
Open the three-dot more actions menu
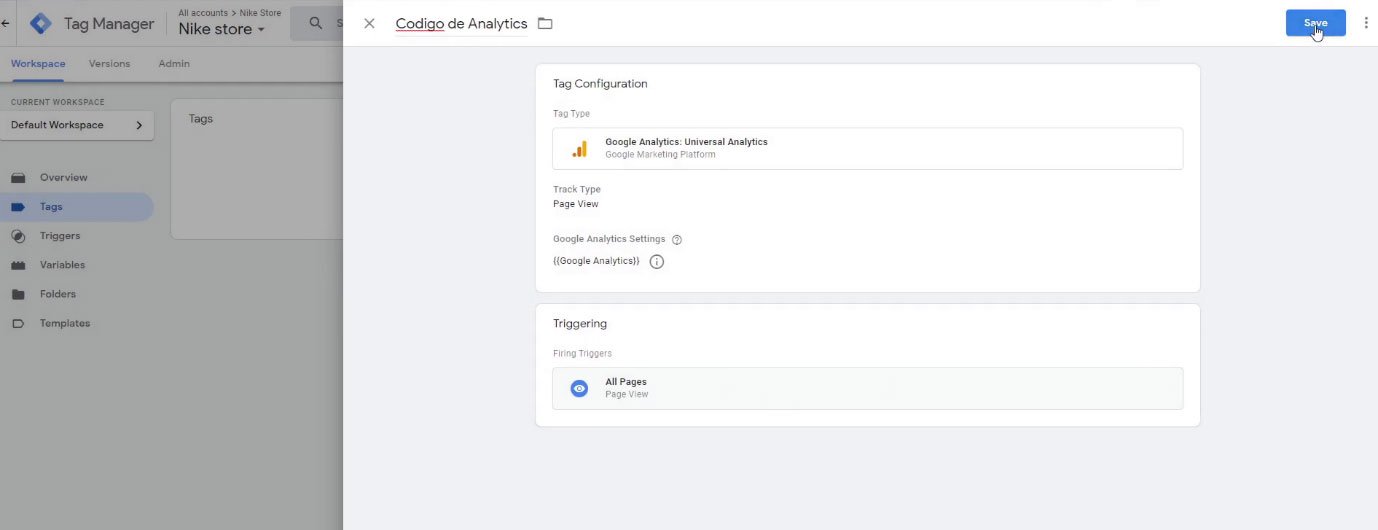tap(1366, 23)
